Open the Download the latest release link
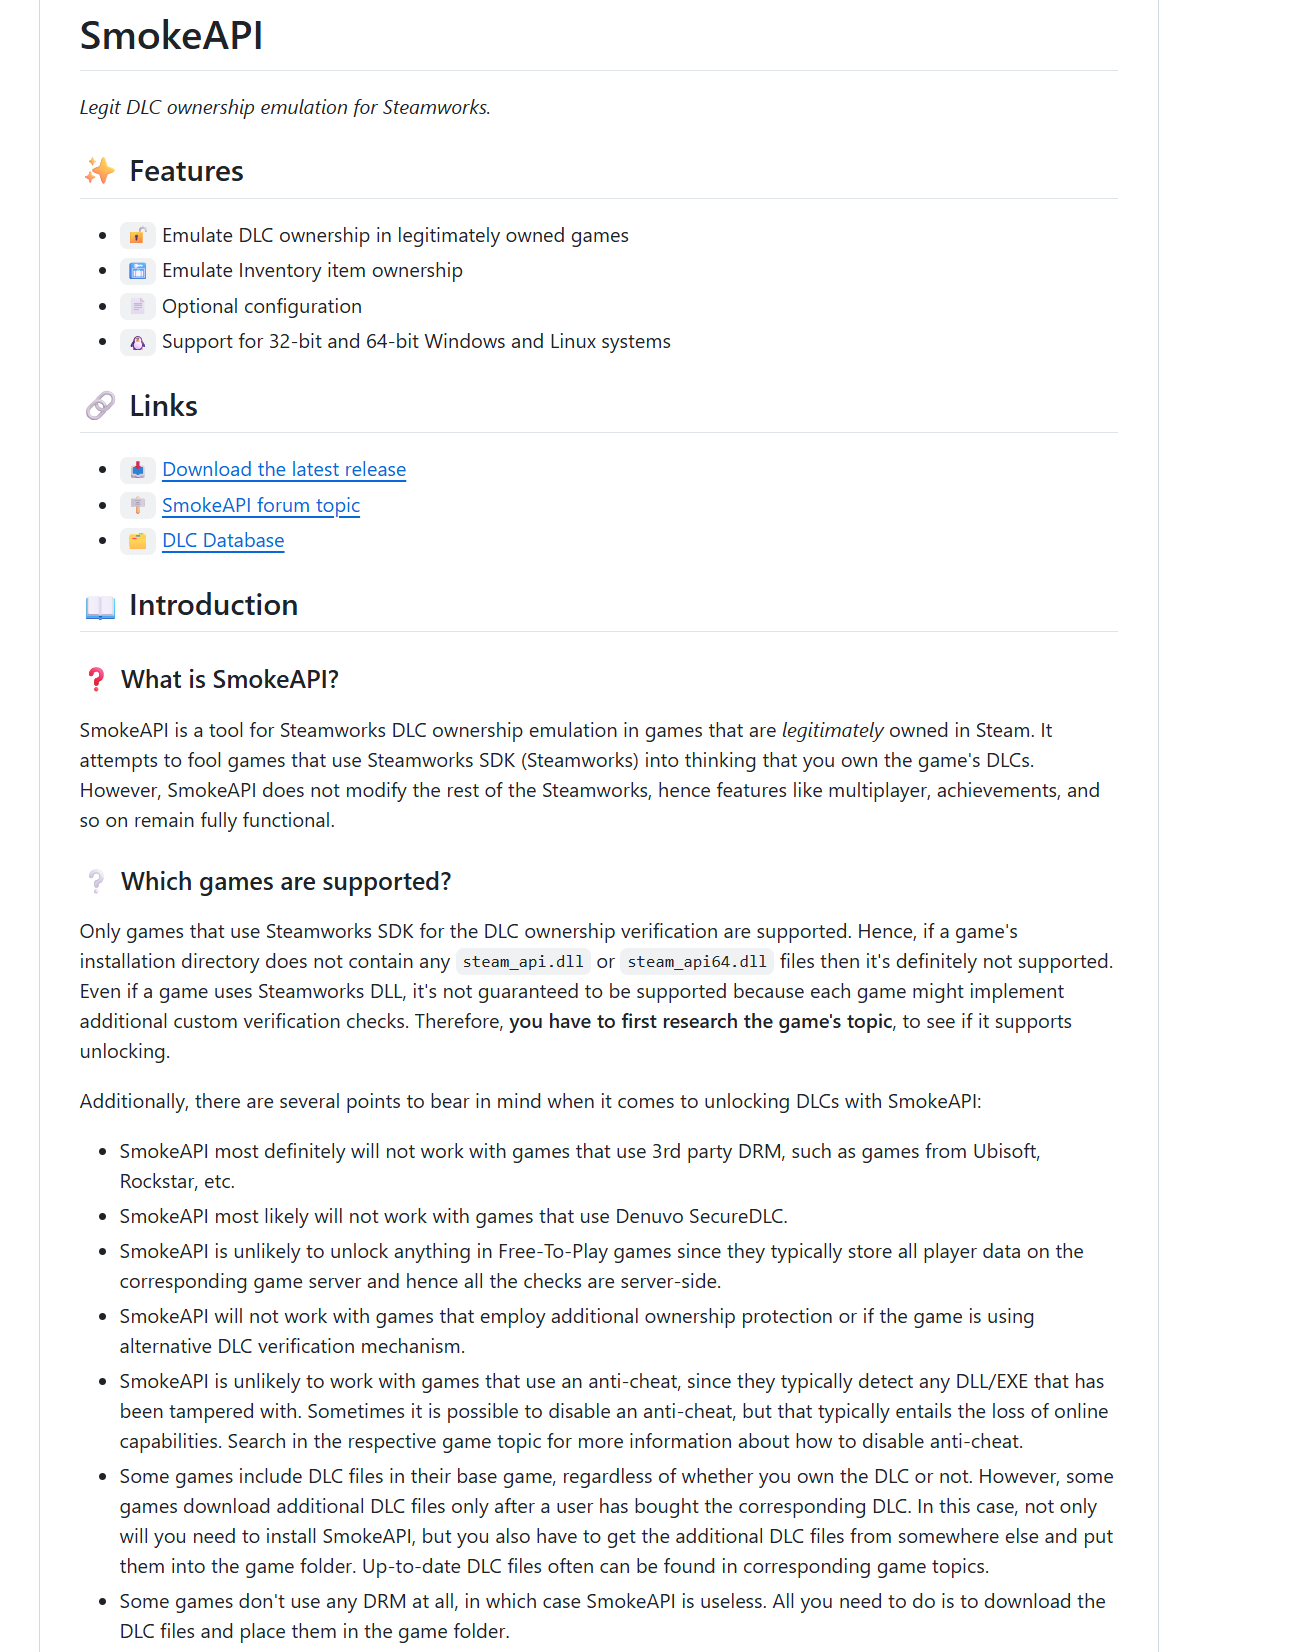This screenshot has width=1311, height=1652. (284, 470)
